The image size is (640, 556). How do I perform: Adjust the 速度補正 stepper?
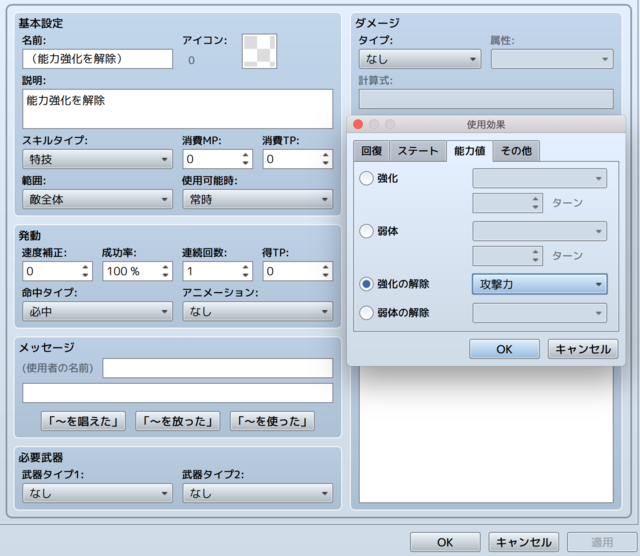pos(85,271)
